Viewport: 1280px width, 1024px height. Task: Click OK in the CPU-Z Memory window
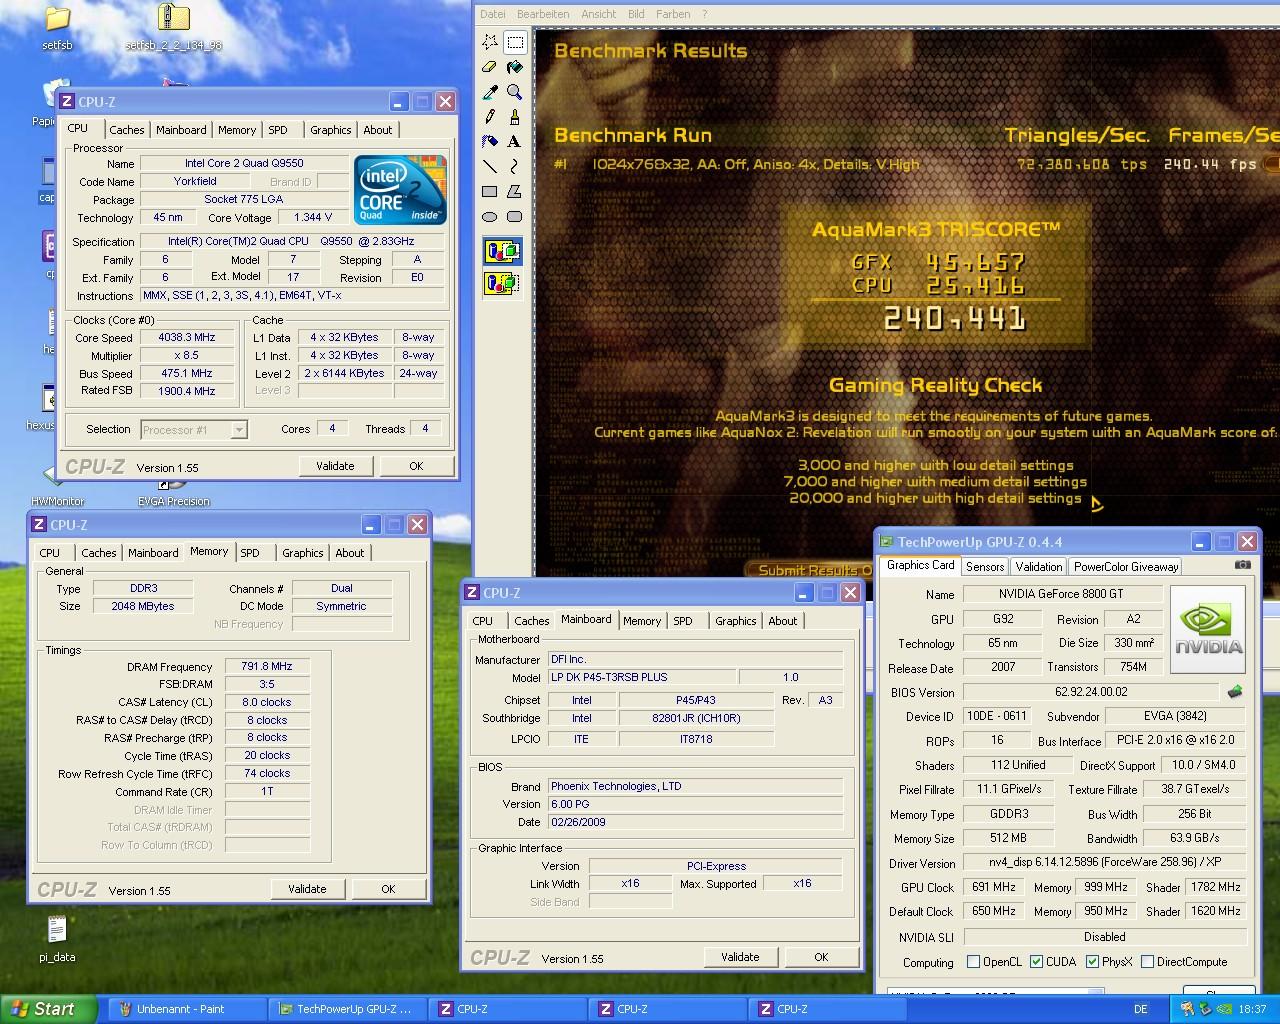coord(388,889)
